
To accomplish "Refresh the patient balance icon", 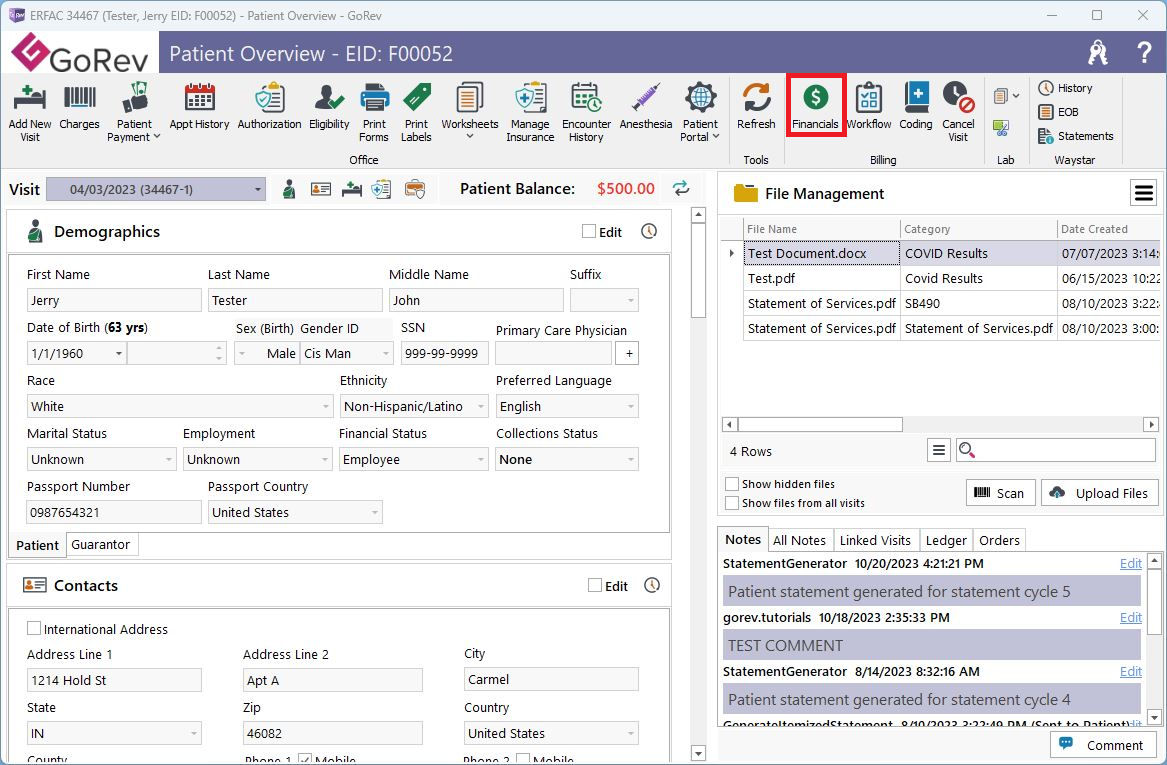I will pyautogui.click(x=681, y=188).
